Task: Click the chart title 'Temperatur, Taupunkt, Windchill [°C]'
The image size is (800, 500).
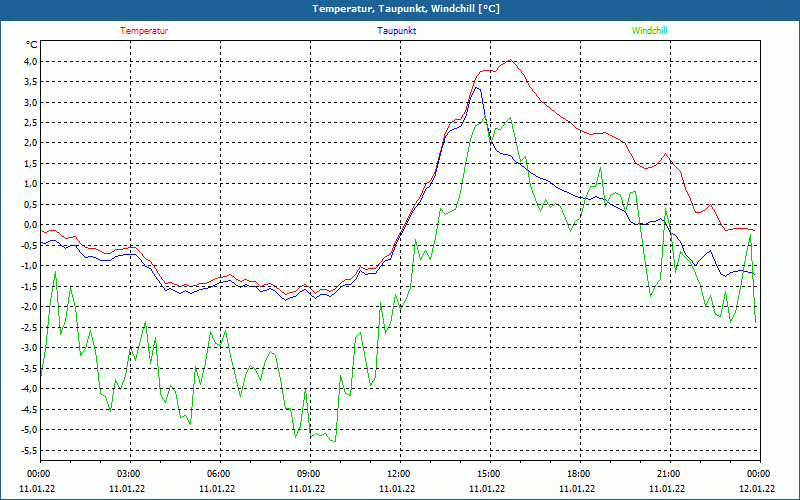Action: tap(406, 9)
